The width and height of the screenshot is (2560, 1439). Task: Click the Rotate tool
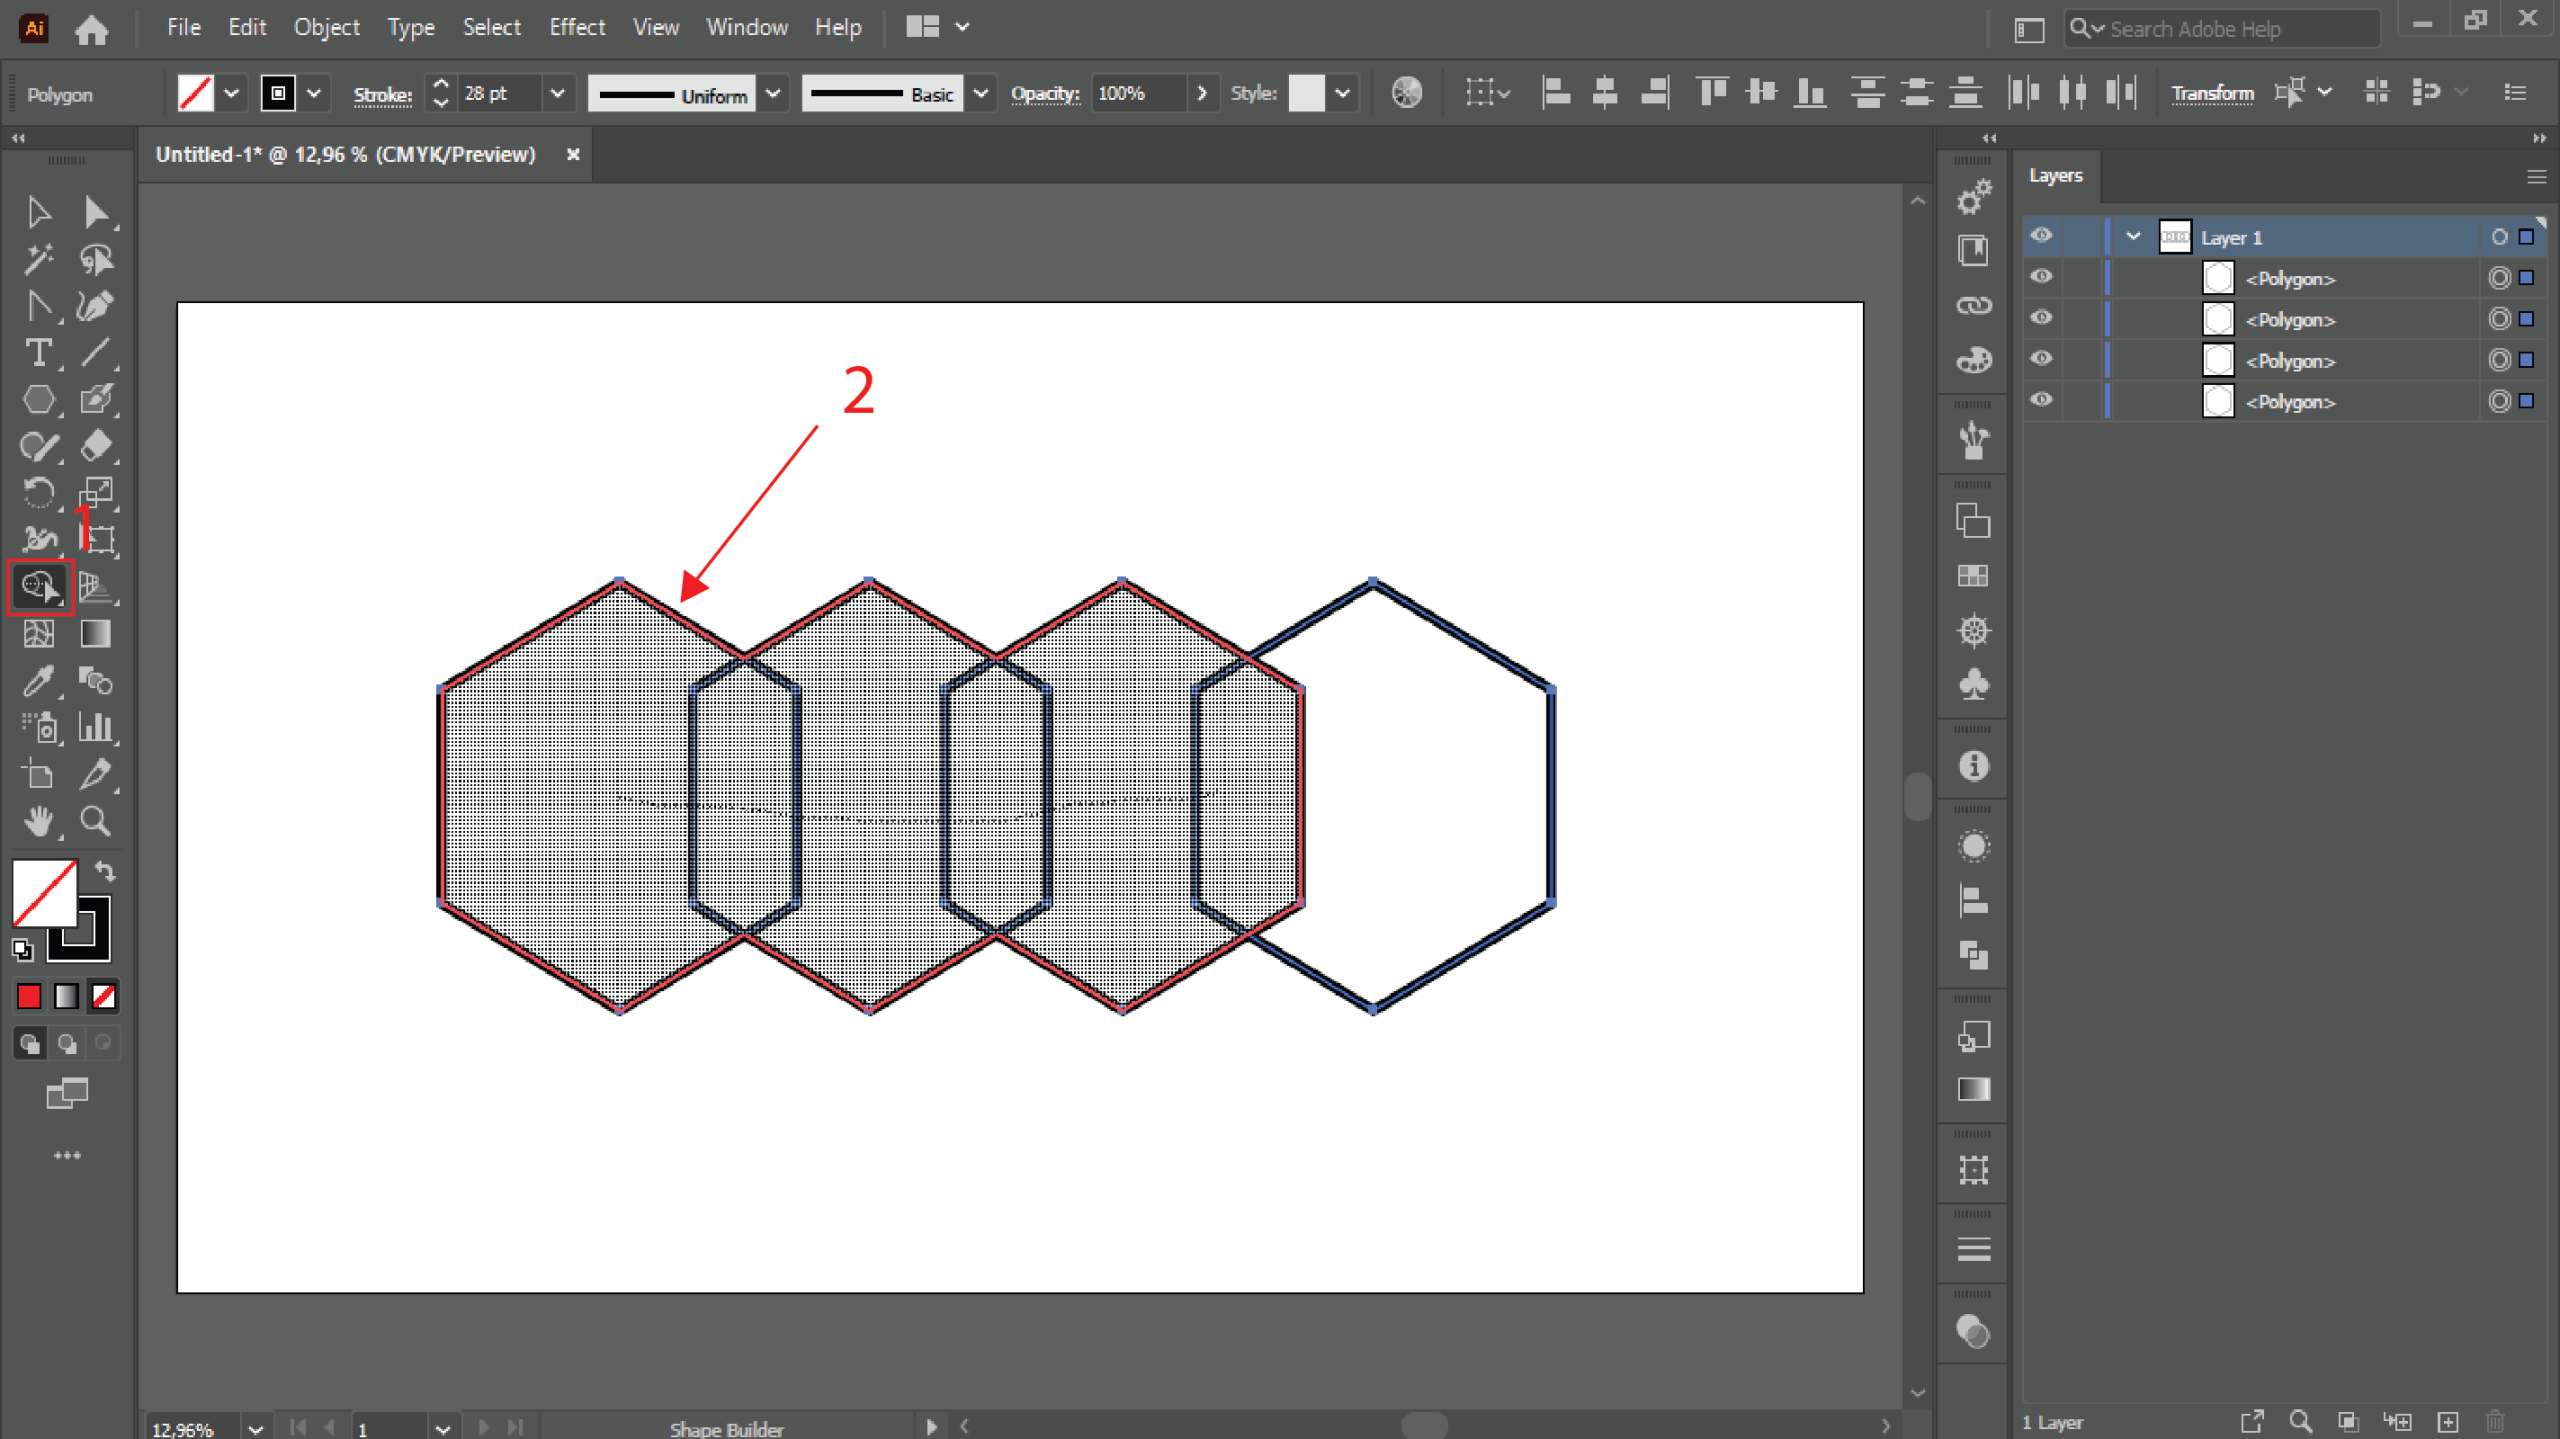[x=38, y=493]
